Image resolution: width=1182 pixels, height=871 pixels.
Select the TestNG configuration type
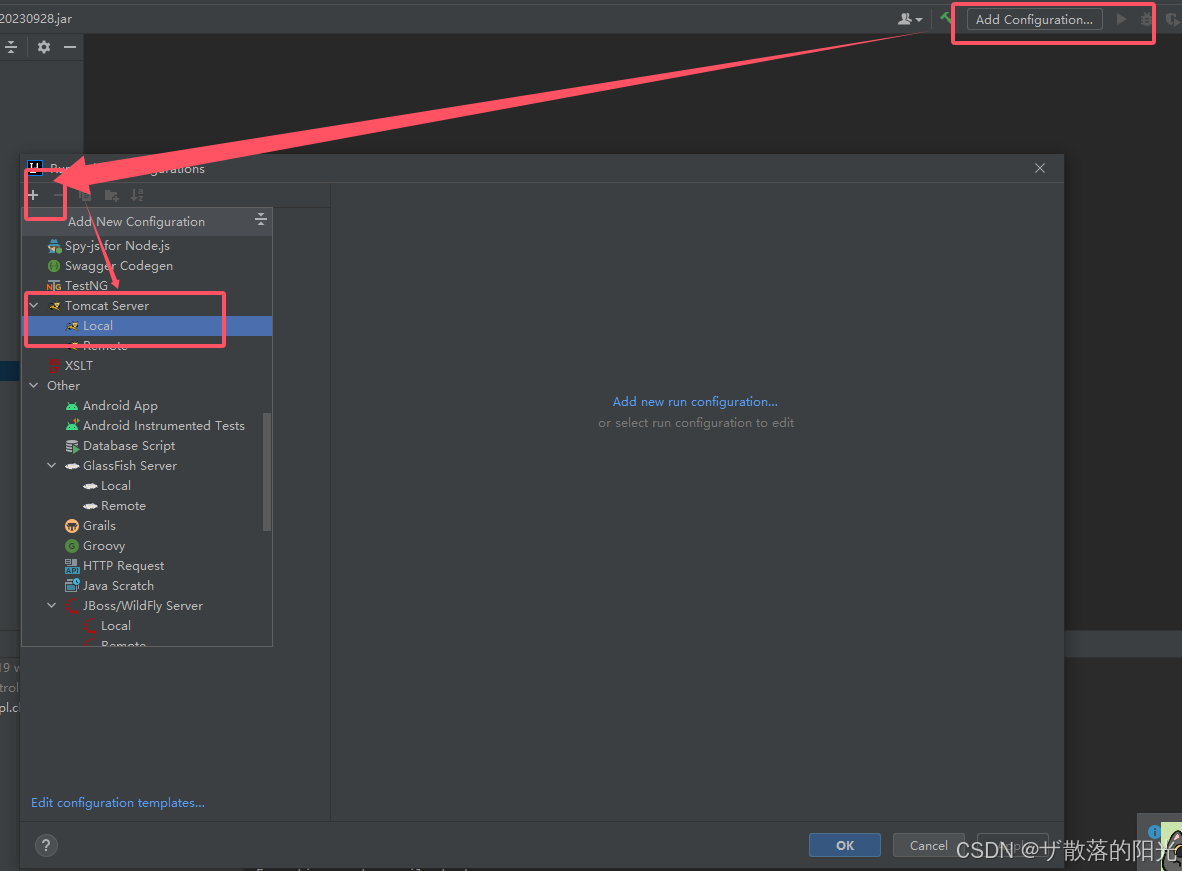95,285
